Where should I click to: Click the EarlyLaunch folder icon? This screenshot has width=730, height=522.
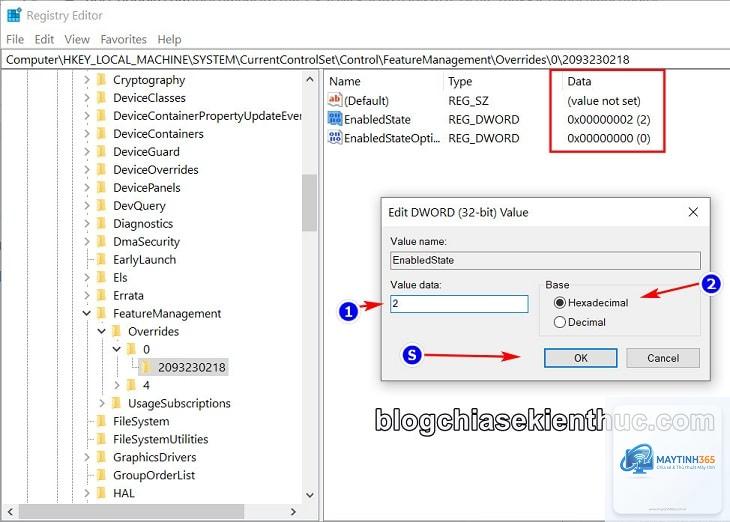(x=102, y=259)
